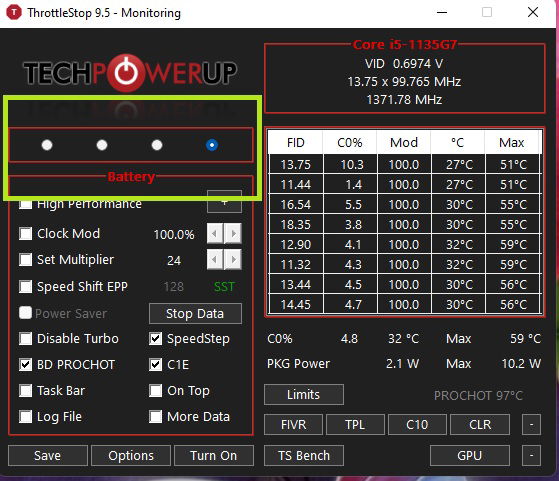Decrease Clock Mod with left arrow
Viewport: 559px width, 481px height.
point(215,234)
